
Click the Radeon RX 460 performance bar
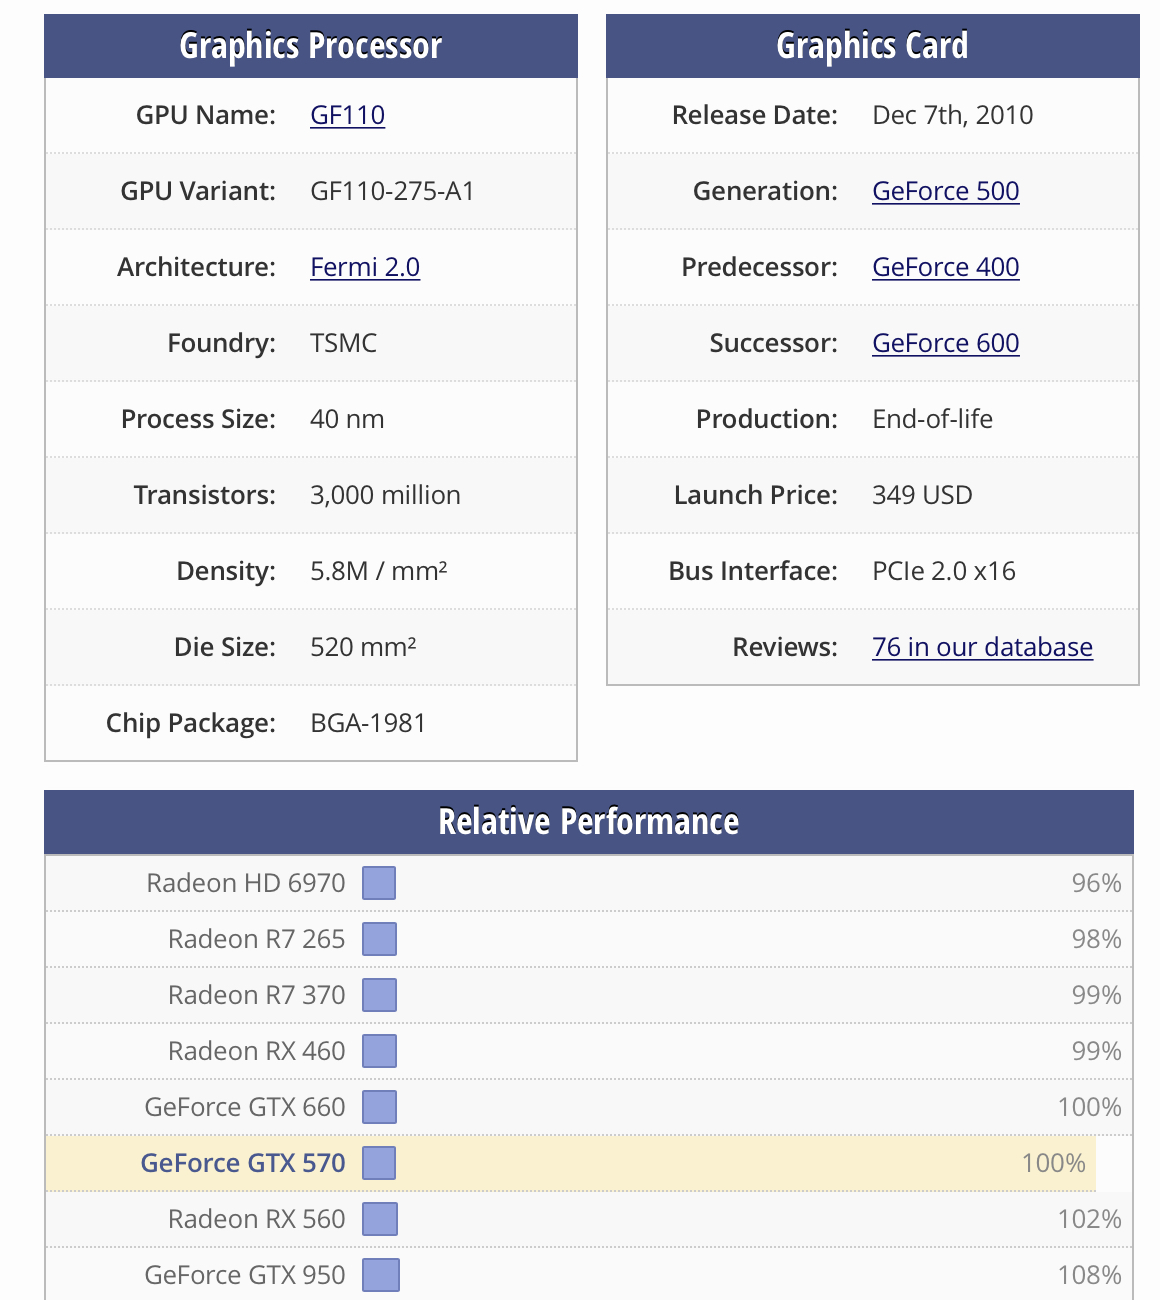[379, 1051]
